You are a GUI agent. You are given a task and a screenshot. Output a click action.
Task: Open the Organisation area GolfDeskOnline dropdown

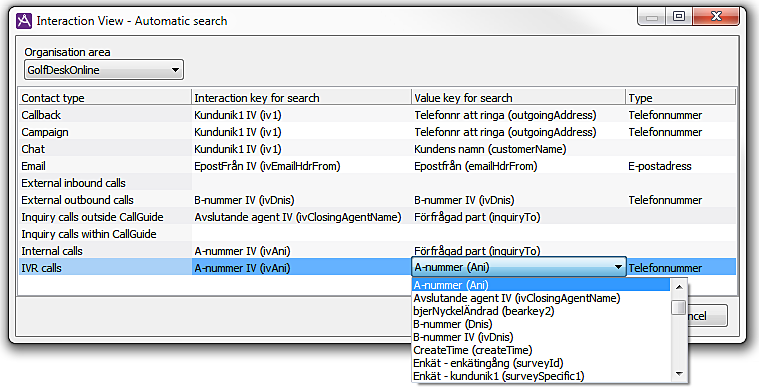pos(104,70)
